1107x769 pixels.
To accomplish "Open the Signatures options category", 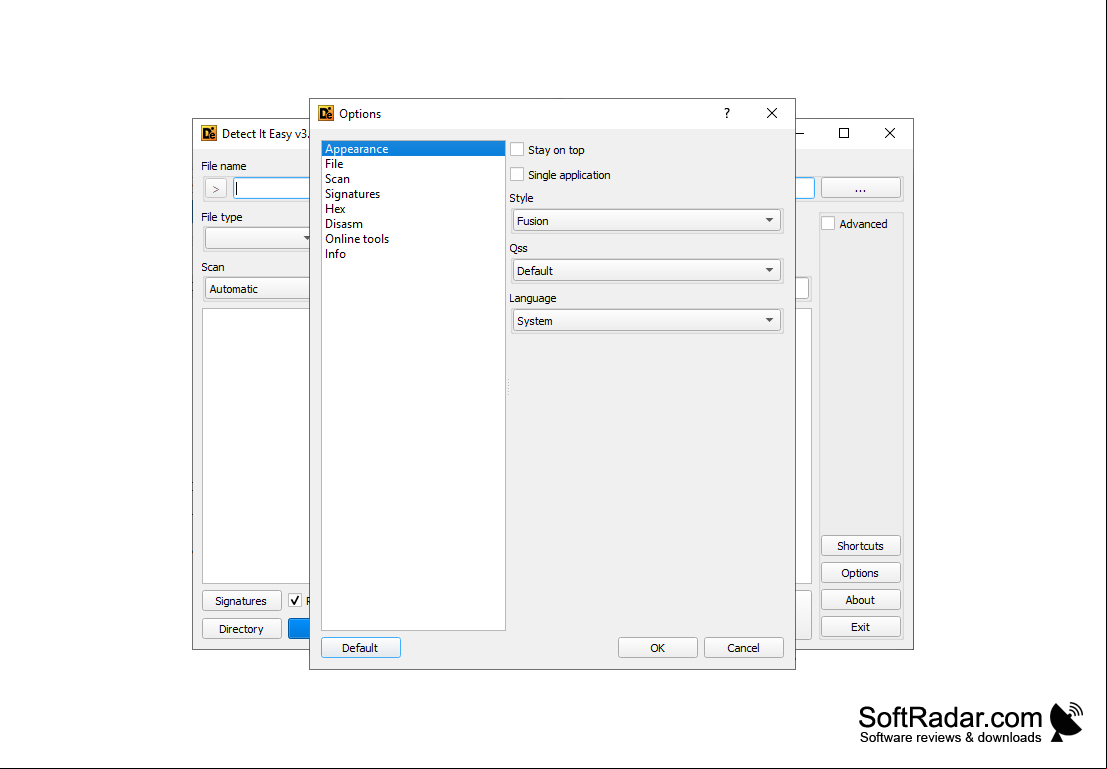I will click(413, 193).
